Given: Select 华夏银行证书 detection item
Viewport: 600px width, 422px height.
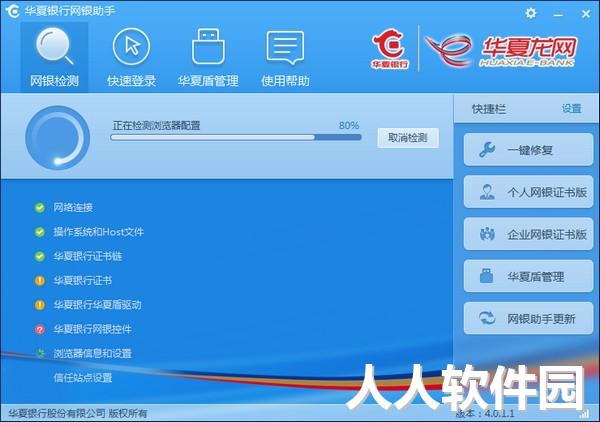Looking at the screenshot, I should click(83, 280).
